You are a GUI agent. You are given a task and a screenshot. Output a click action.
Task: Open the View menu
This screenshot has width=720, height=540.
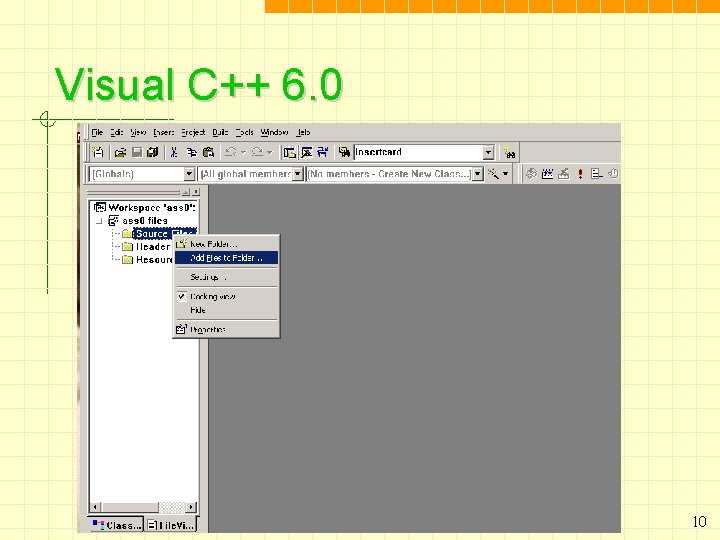click(138, 132)
